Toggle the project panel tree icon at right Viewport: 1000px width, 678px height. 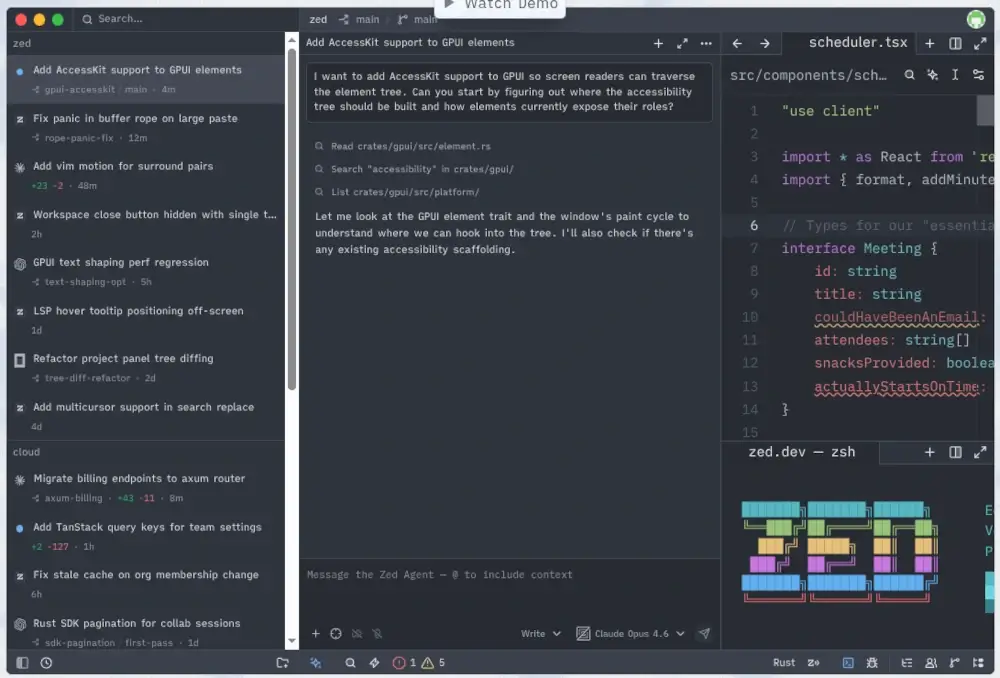pos(978,663)
